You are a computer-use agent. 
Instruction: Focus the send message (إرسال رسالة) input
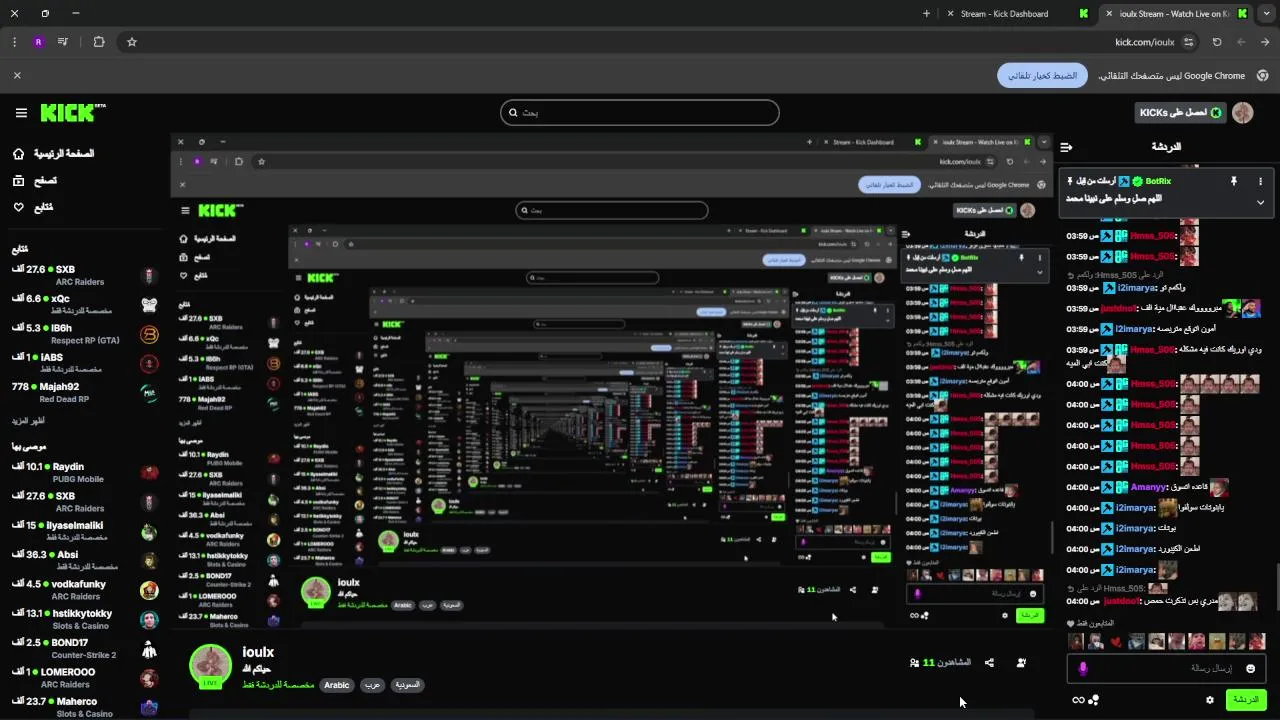coord(1165,668)
